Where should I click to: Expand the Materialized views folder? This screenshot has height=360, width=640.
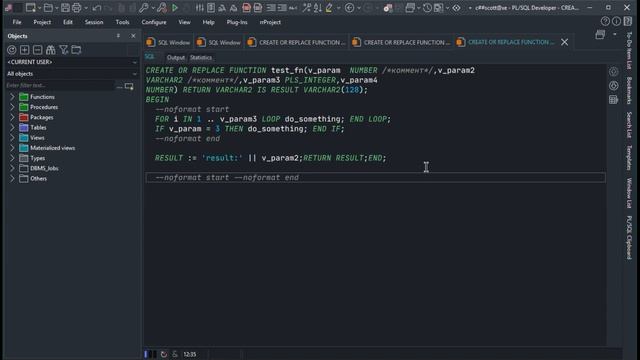click(x=12, y=148)
